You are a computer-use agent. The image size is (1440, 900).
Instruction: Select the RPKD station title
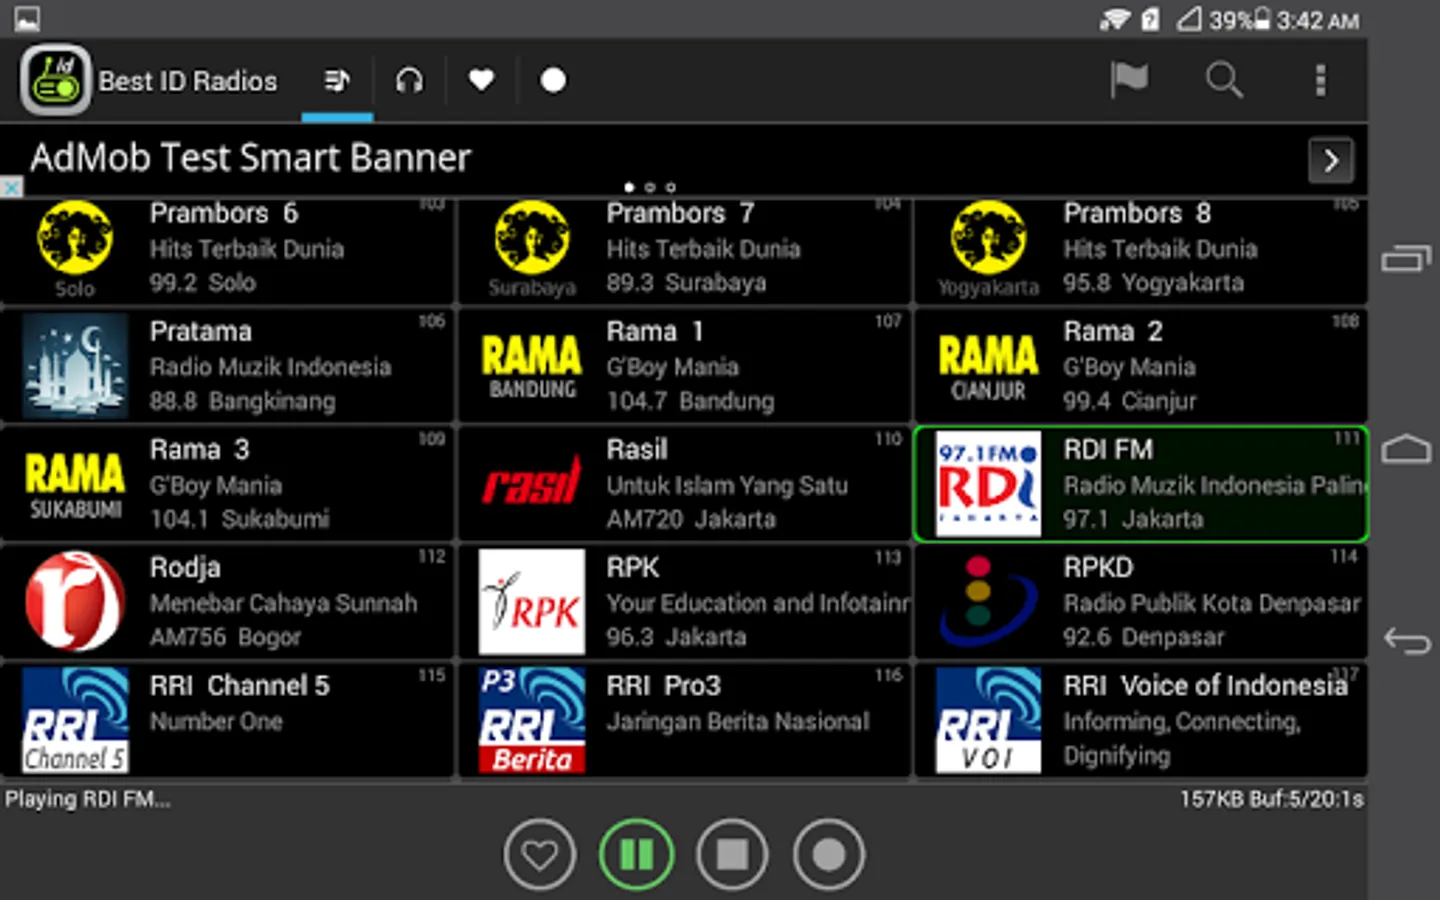pos(1098,567)
